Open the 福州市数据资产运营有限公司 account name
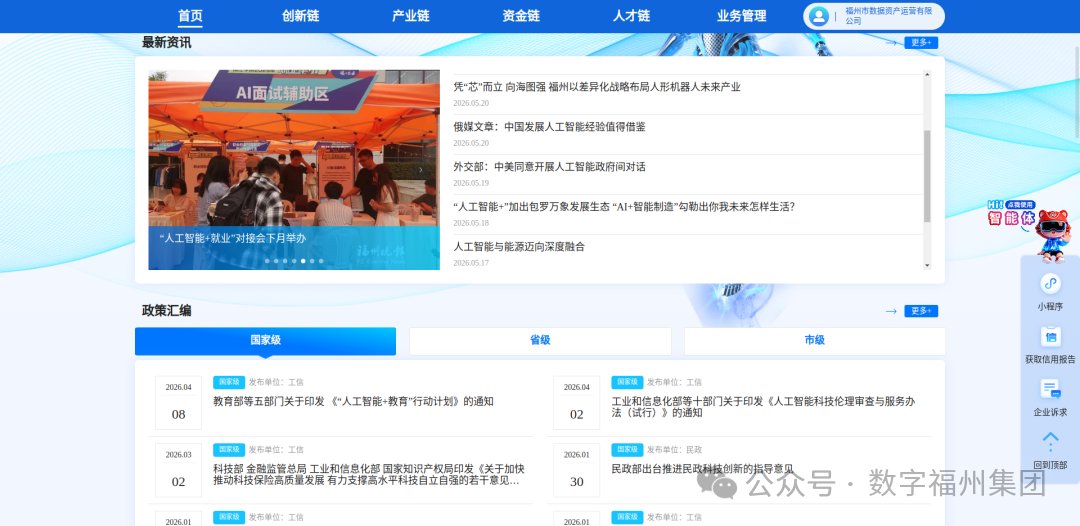The height and width of the screenshot is (526, 1080). [889, 16]
